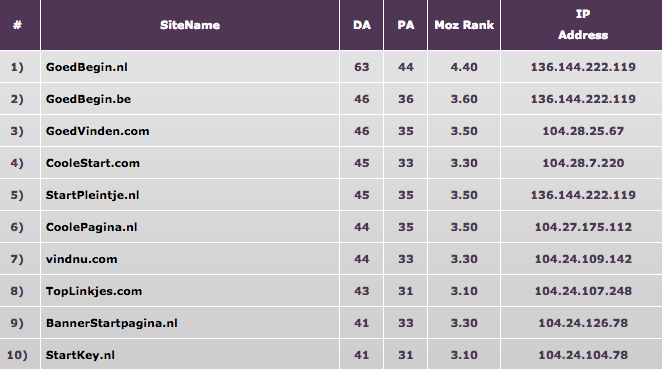Screen dimensions: 662x369
Task: Click the vindnu.com site name
Action: click(x=81, y=259)
